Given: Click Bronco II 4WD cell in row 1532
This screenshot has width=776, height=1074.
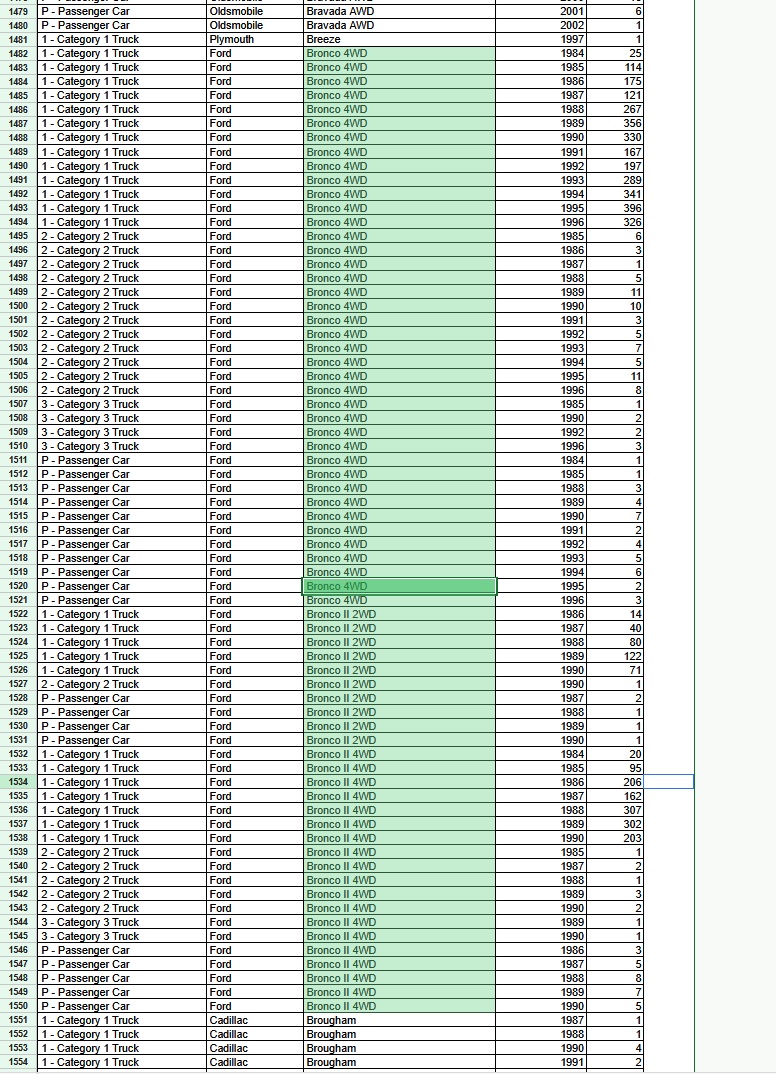Looking at the screenshot, I should pyautogui.click(x=399, y=754).
